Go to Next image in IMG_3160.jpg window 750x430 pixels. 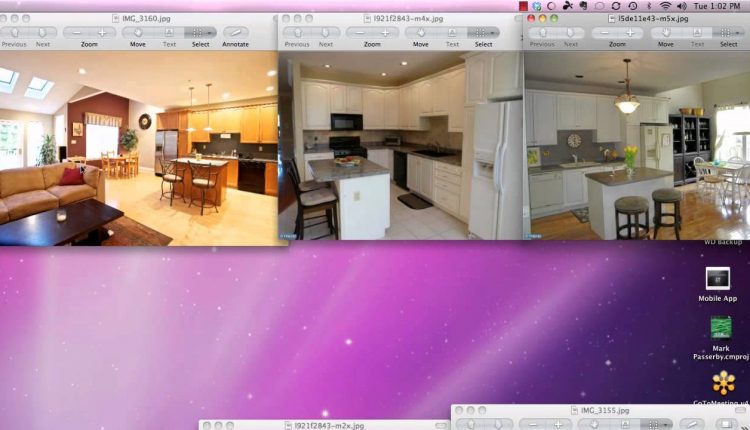(x=43, y=33)
